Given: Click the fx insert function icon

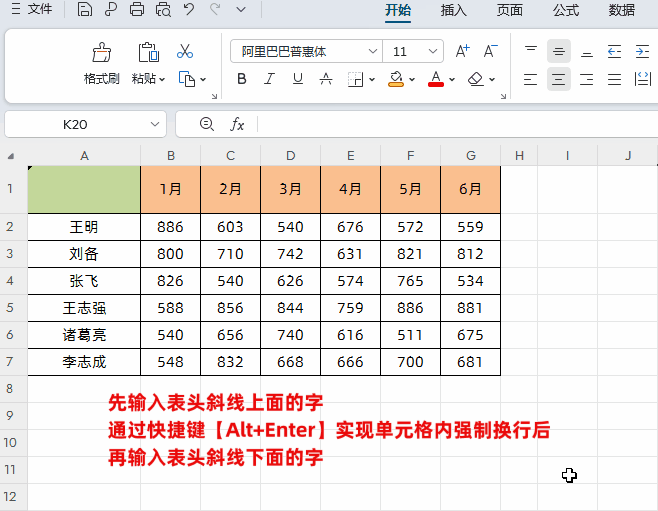Looking at the screenshot, I should pyautogui.click(x=237, y=124).
